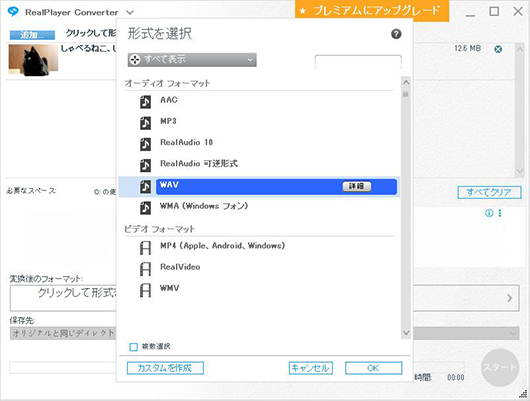Click the 詳細 details button on WAV

point(357,186)
